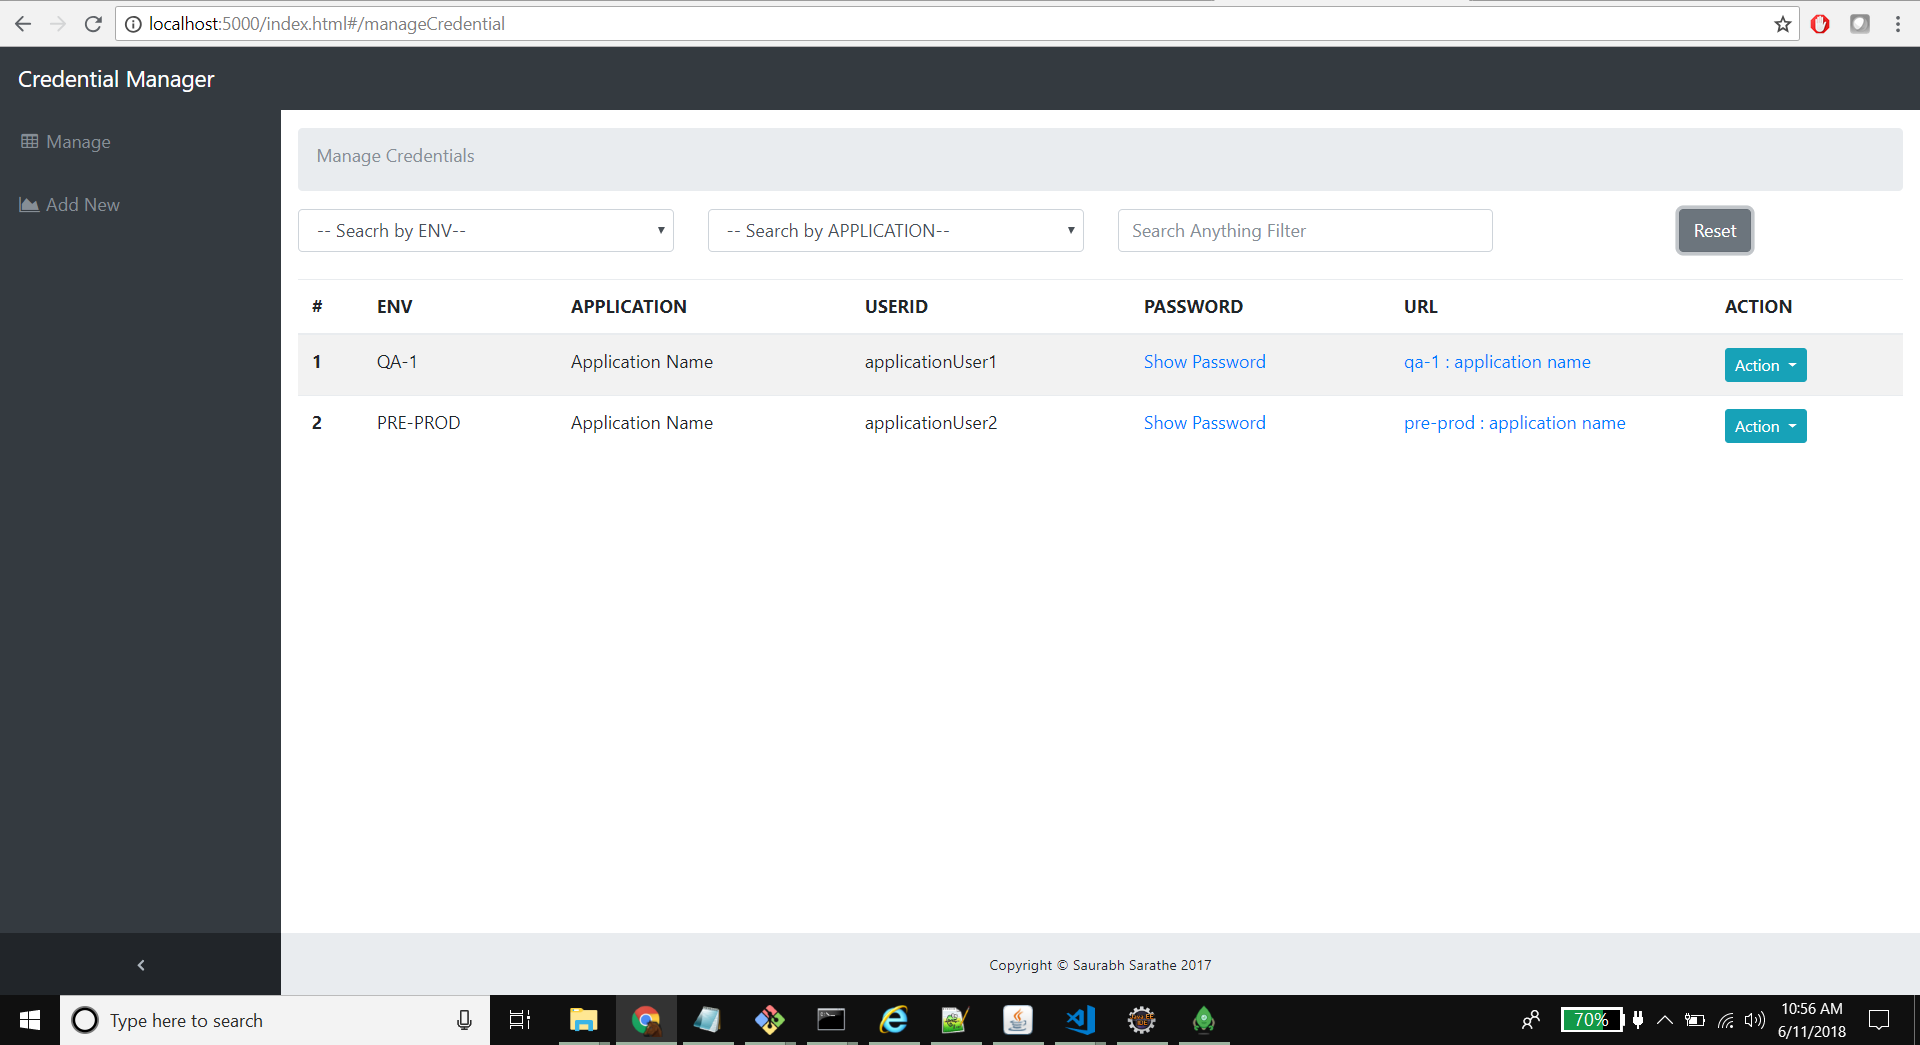This screenshot has width=1920, height=1045.
Task: Expand the Search by APPLICATION dropdown
Action: (895, 230)
